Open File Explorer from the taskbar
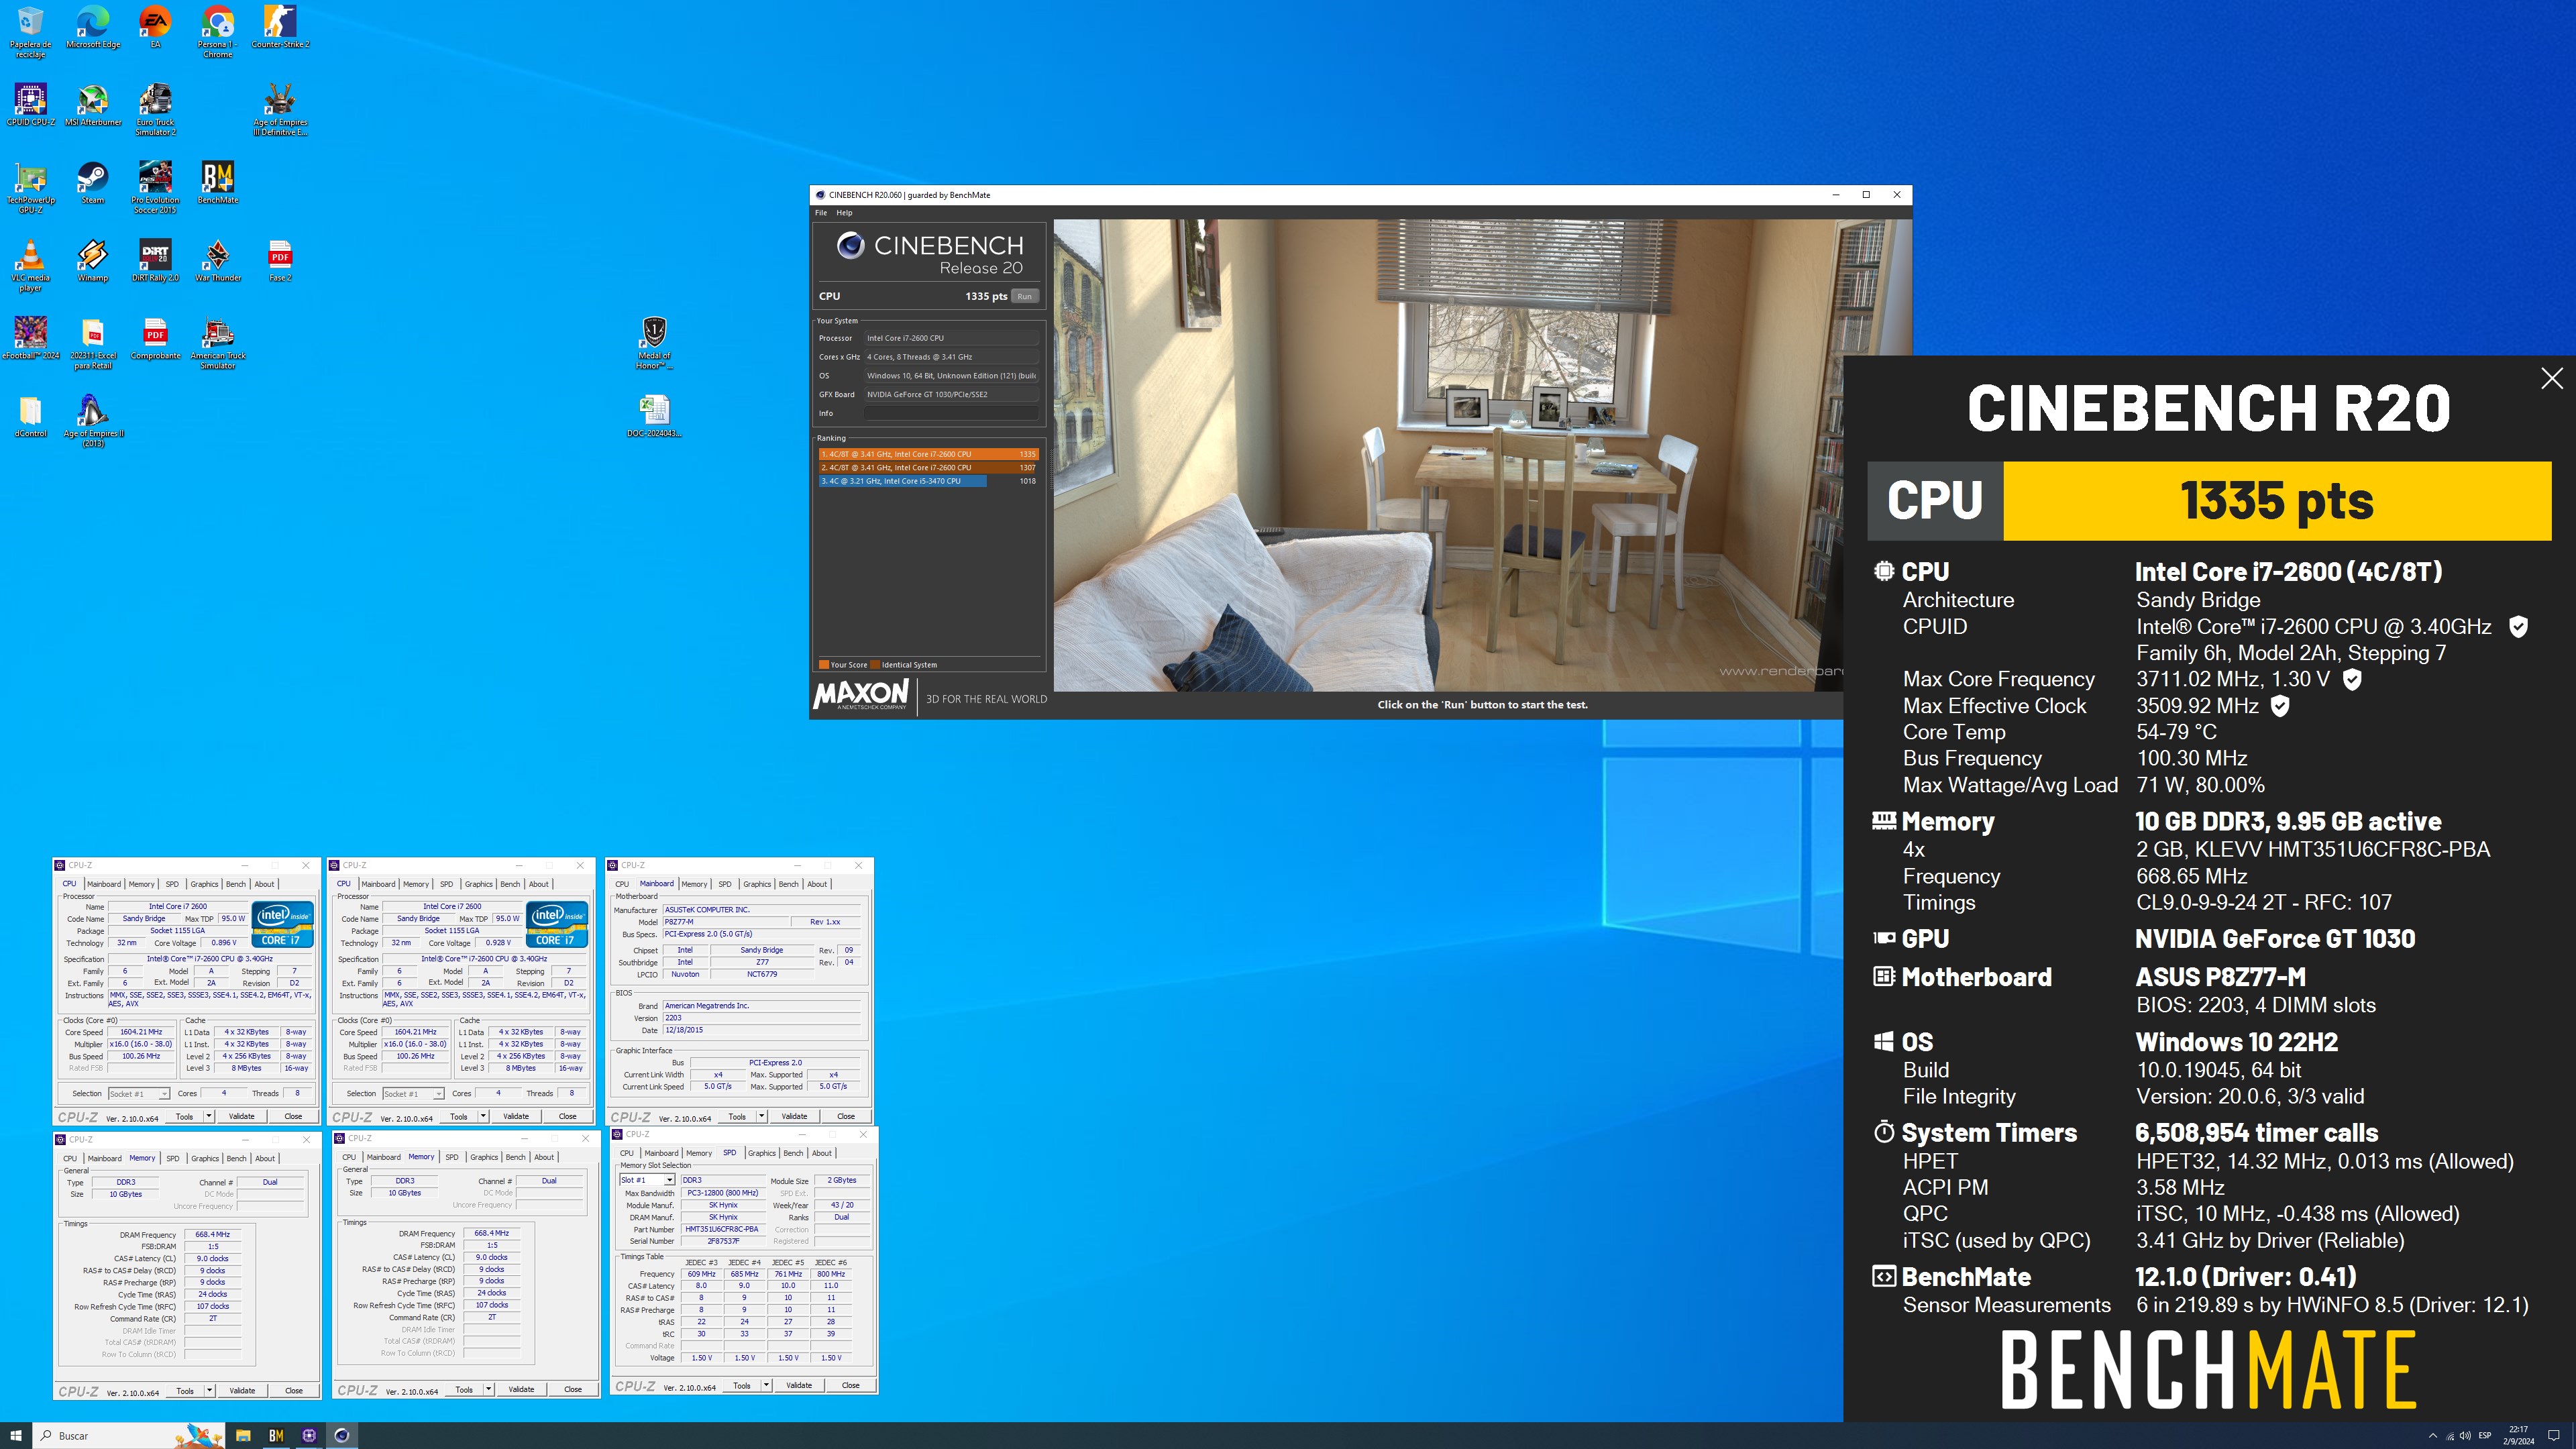The height and width of the screenshot is (1449, 2576). coord(243,1435)
